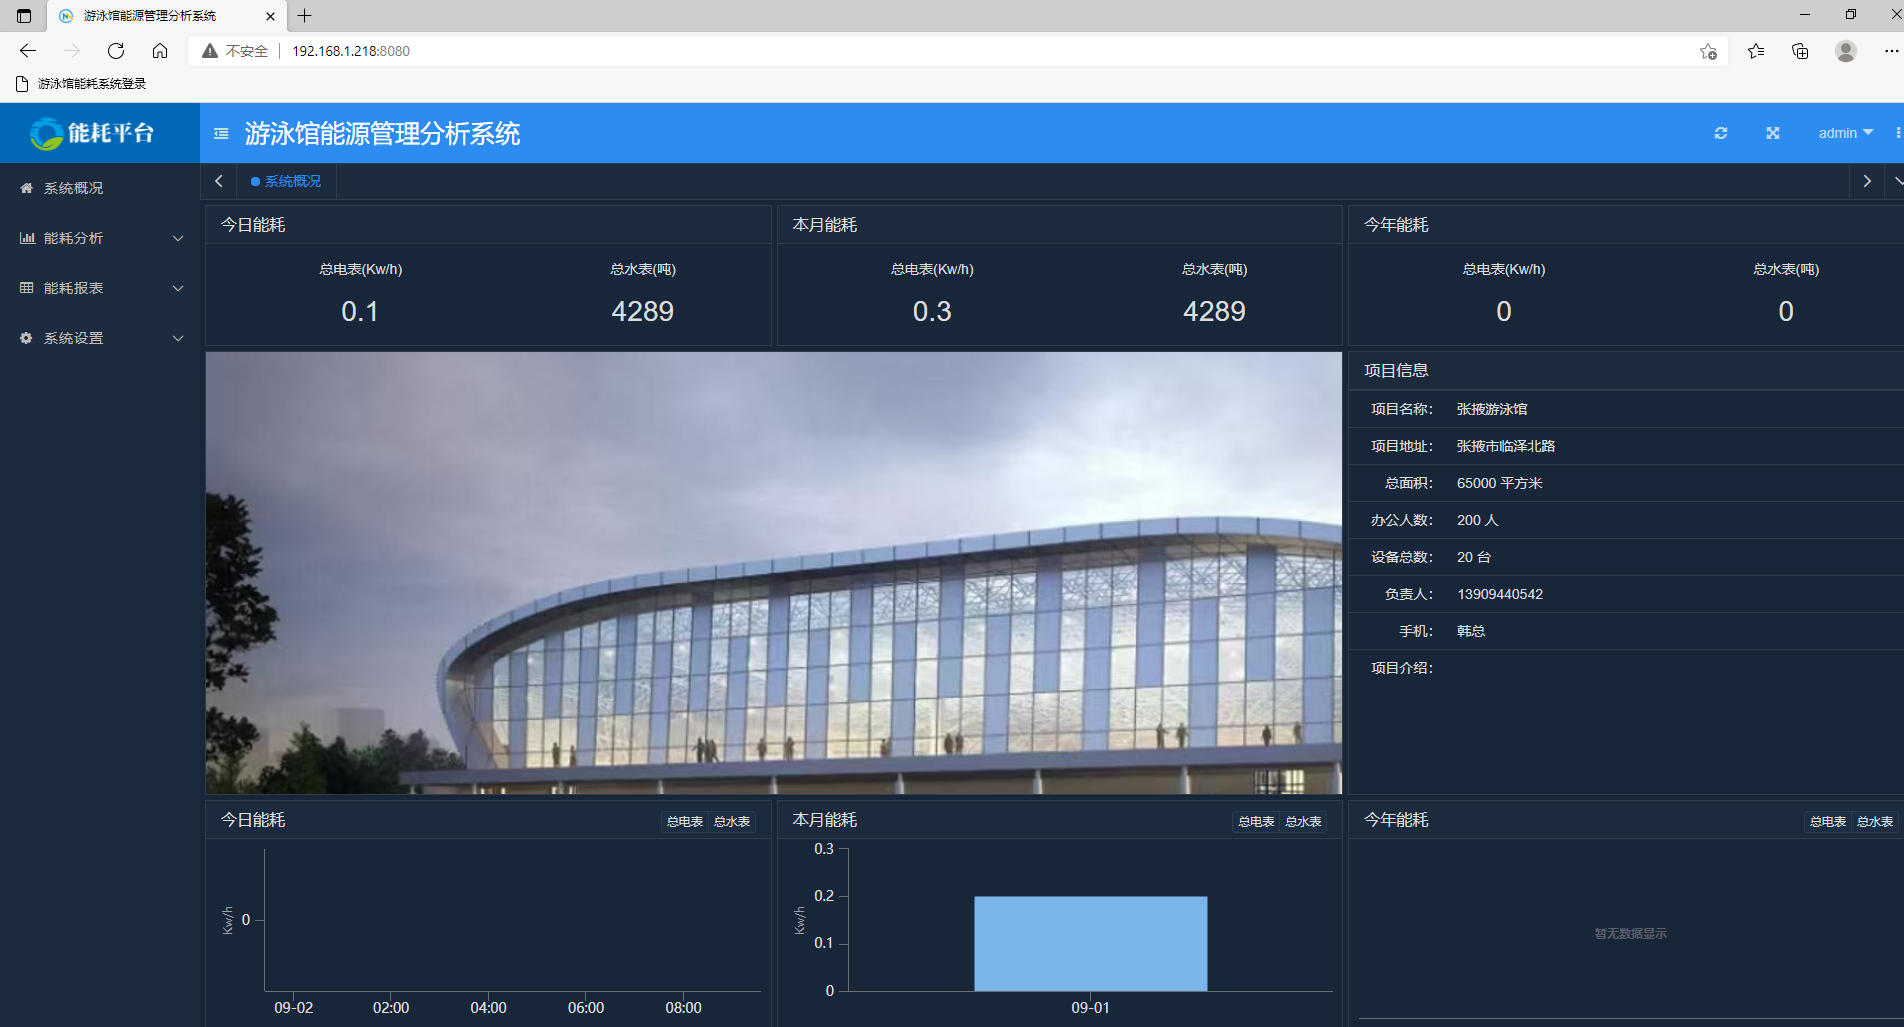Click the browser address bar URL
Image resolution: width=1904 pixels, height=1027 pixels.
coord(350,51)
